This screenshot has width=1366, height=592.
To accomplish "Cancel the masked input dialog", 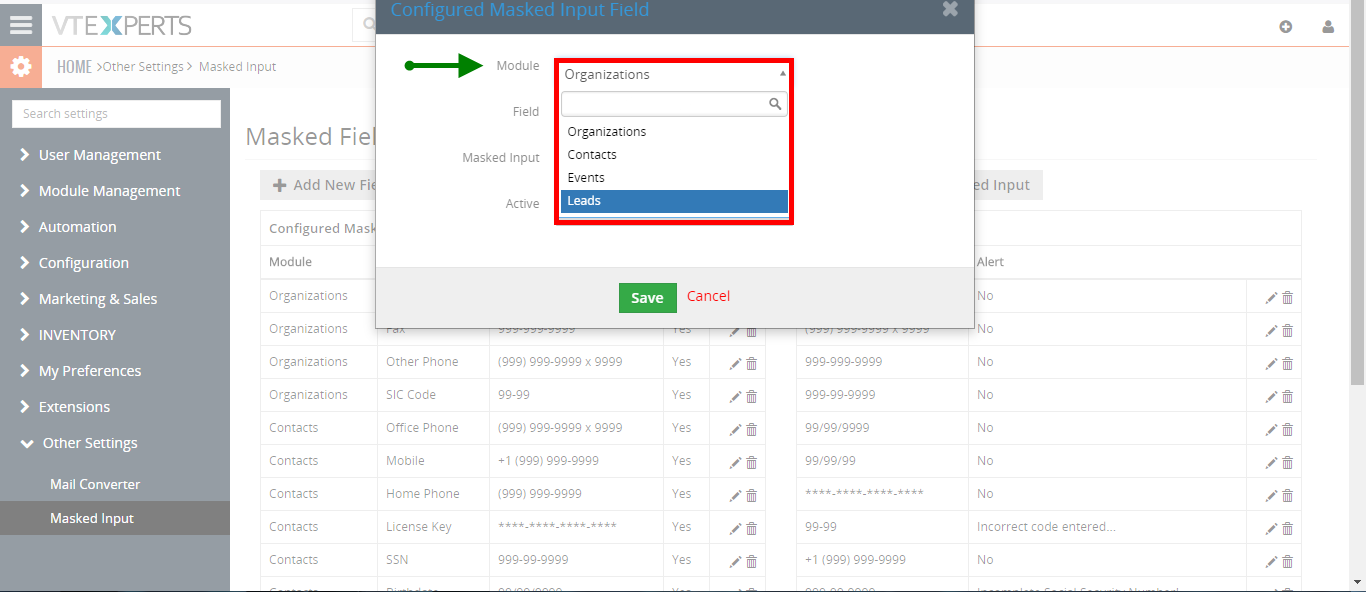I will [x=708, y=296].
